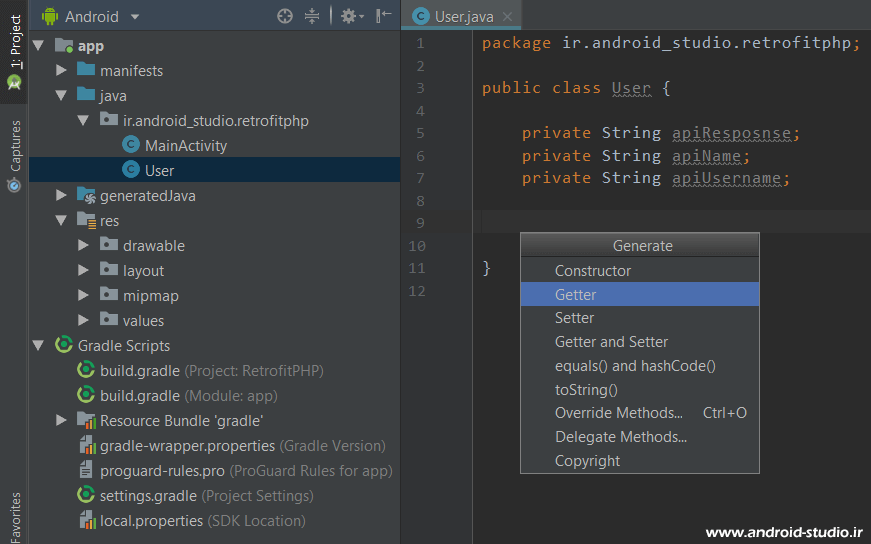
Task: Click the MainActivity class icon
Action: 131,145
